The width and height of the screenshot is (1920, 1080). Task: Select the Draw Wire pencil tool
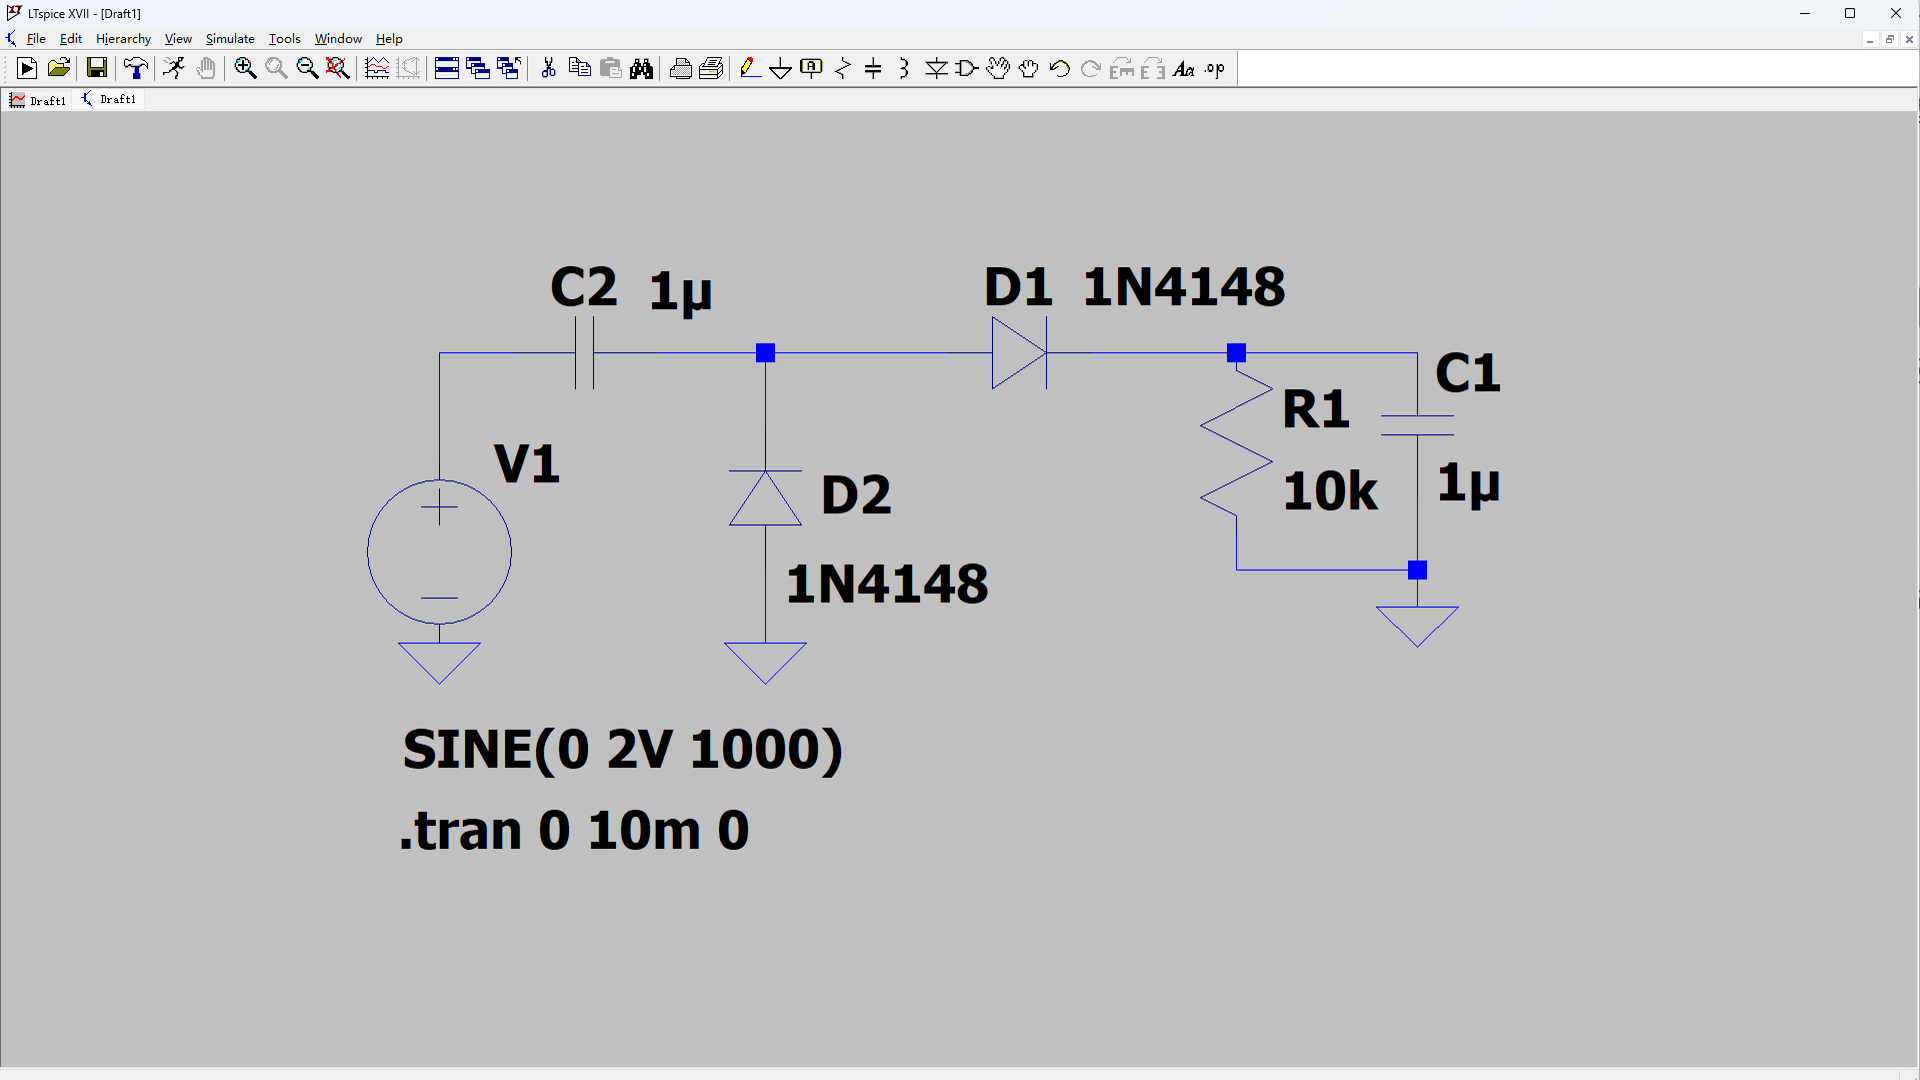[x=749, y=68]
